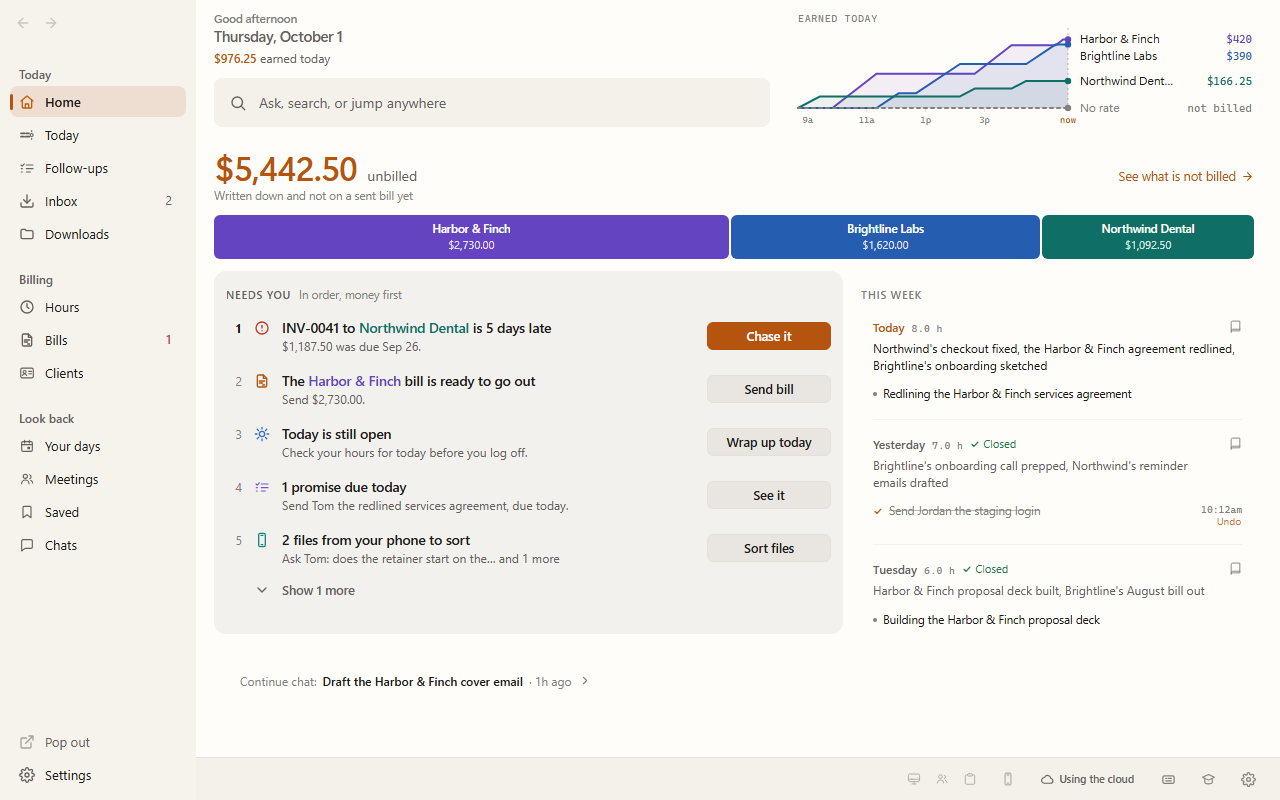
Task: Click the phone icon in the status bar
Action: click(x=1008, y=779)
